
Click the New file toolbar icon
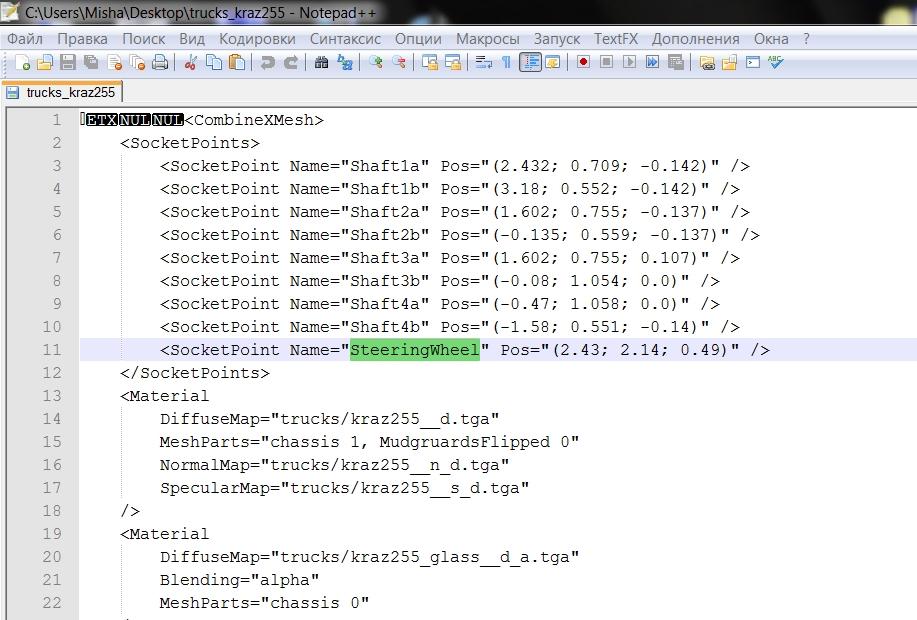pyautogui.click(x=22, y=62)
